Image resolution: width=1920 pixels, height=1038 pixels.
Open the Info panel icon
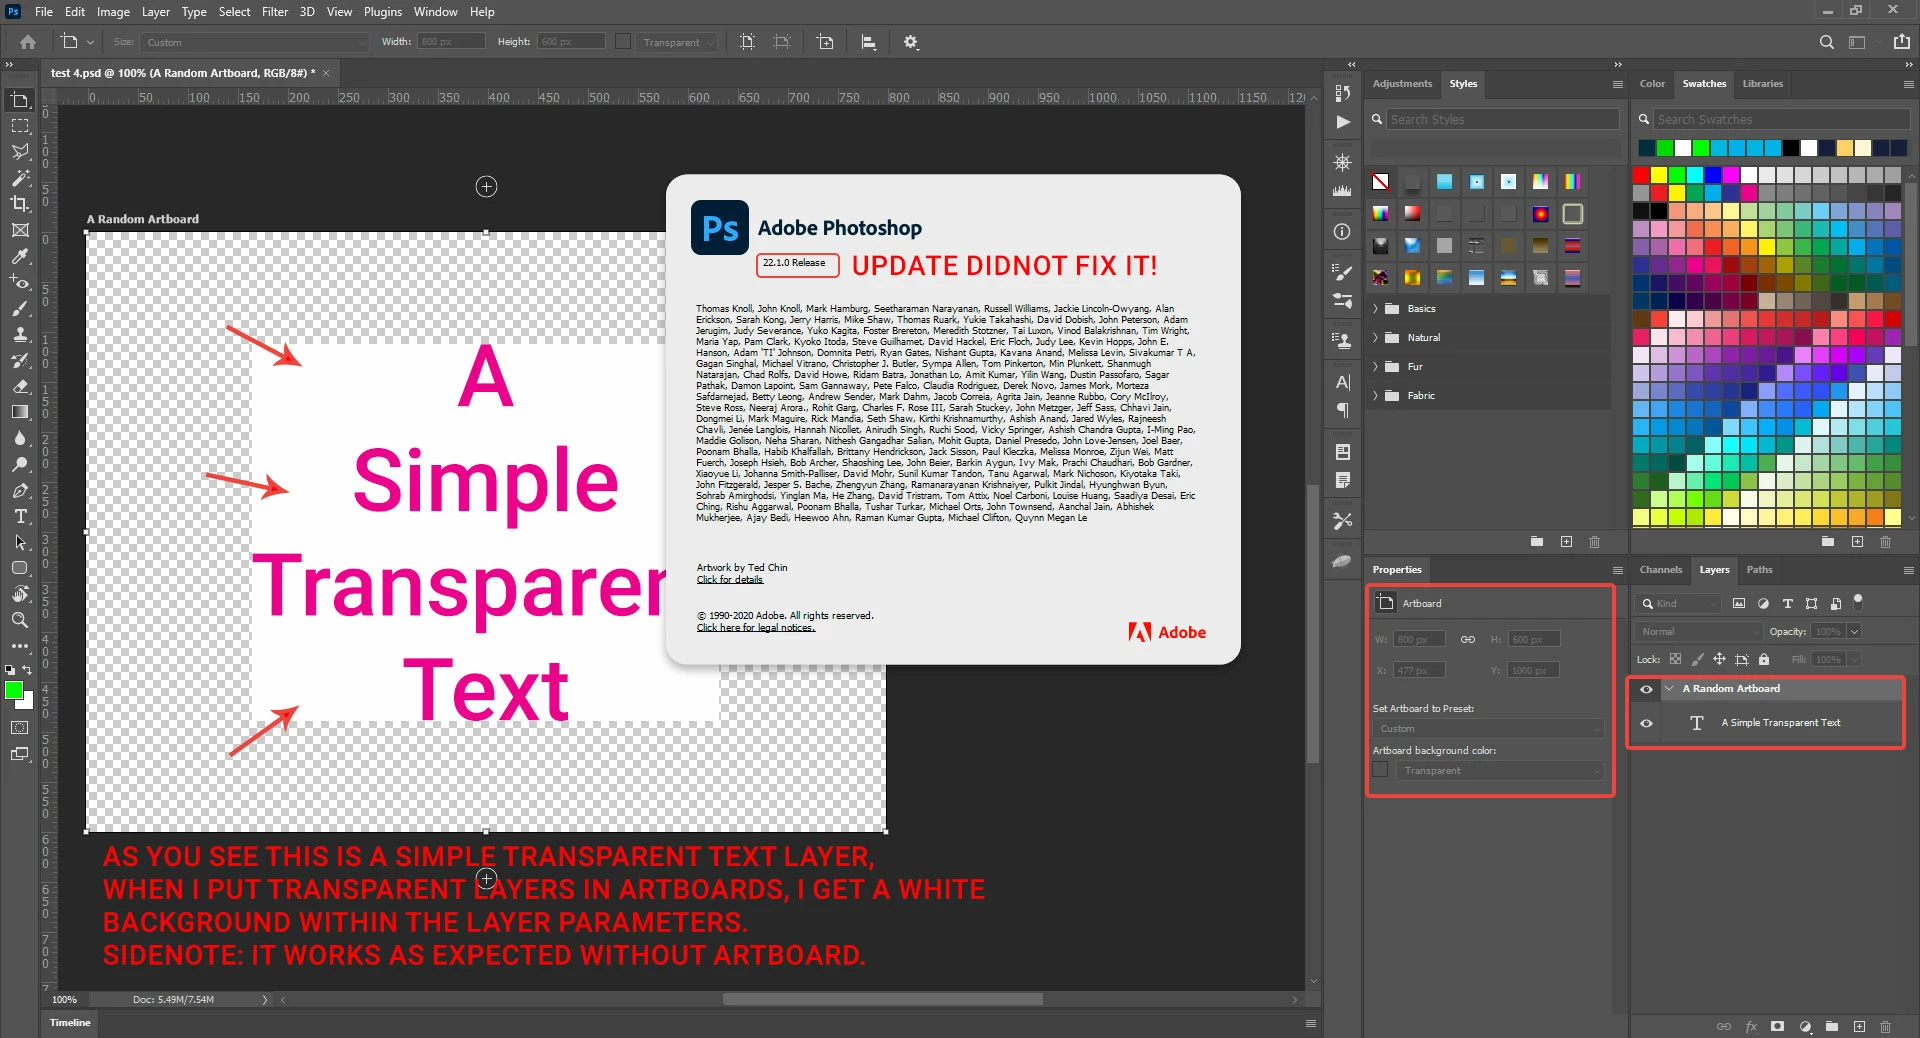click(x=1343, y=231)
